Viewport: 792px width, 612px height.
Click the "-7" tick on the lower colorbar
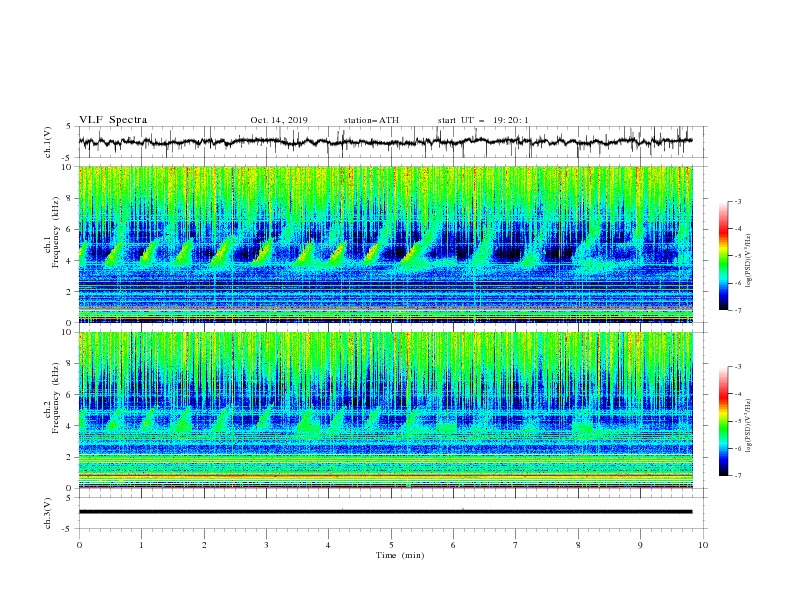[738, 476]
